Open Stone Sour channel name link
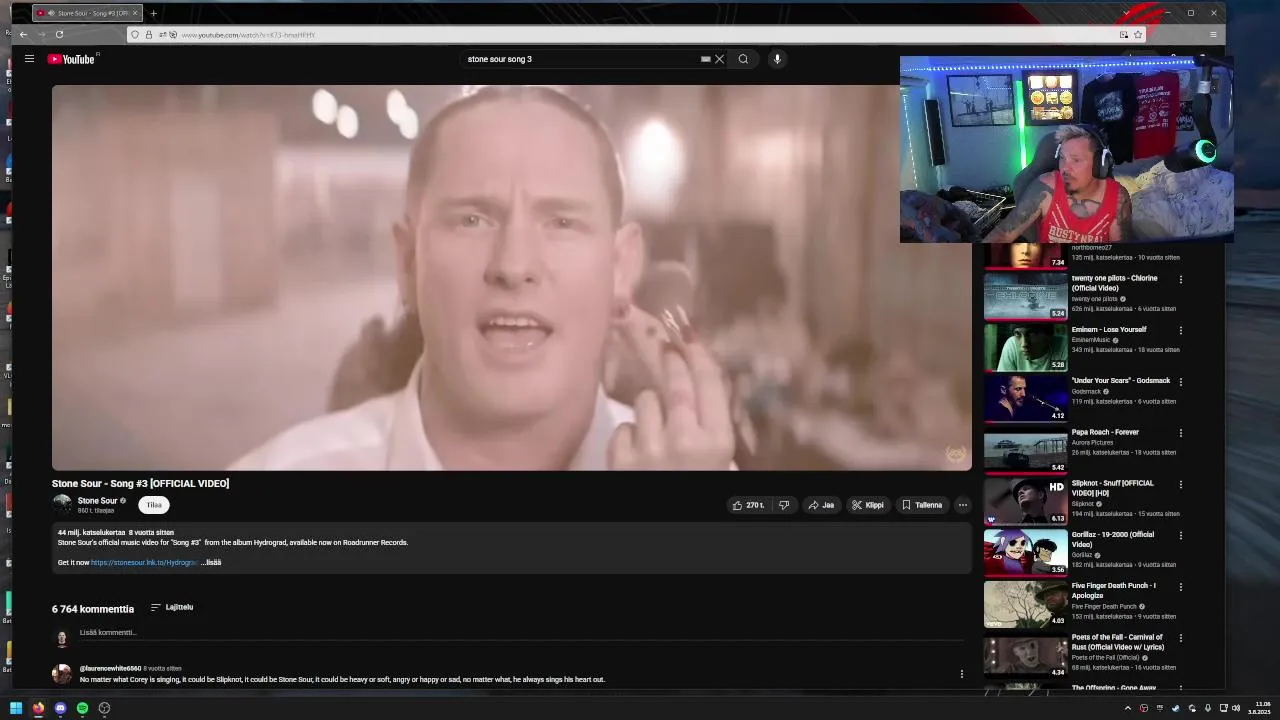 coord(97,501)
